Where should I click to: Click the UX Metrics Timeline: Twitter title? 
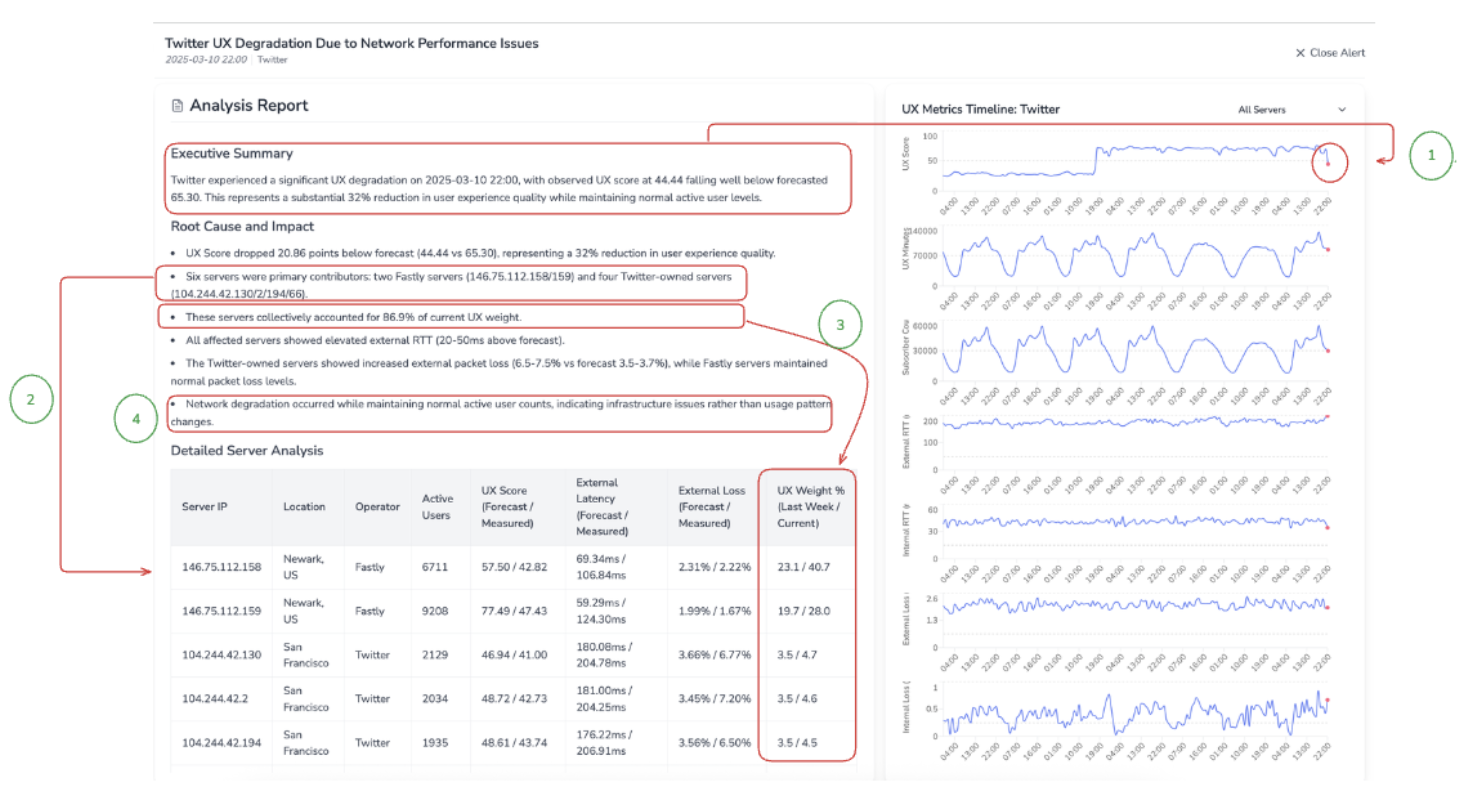pos(980,110)
